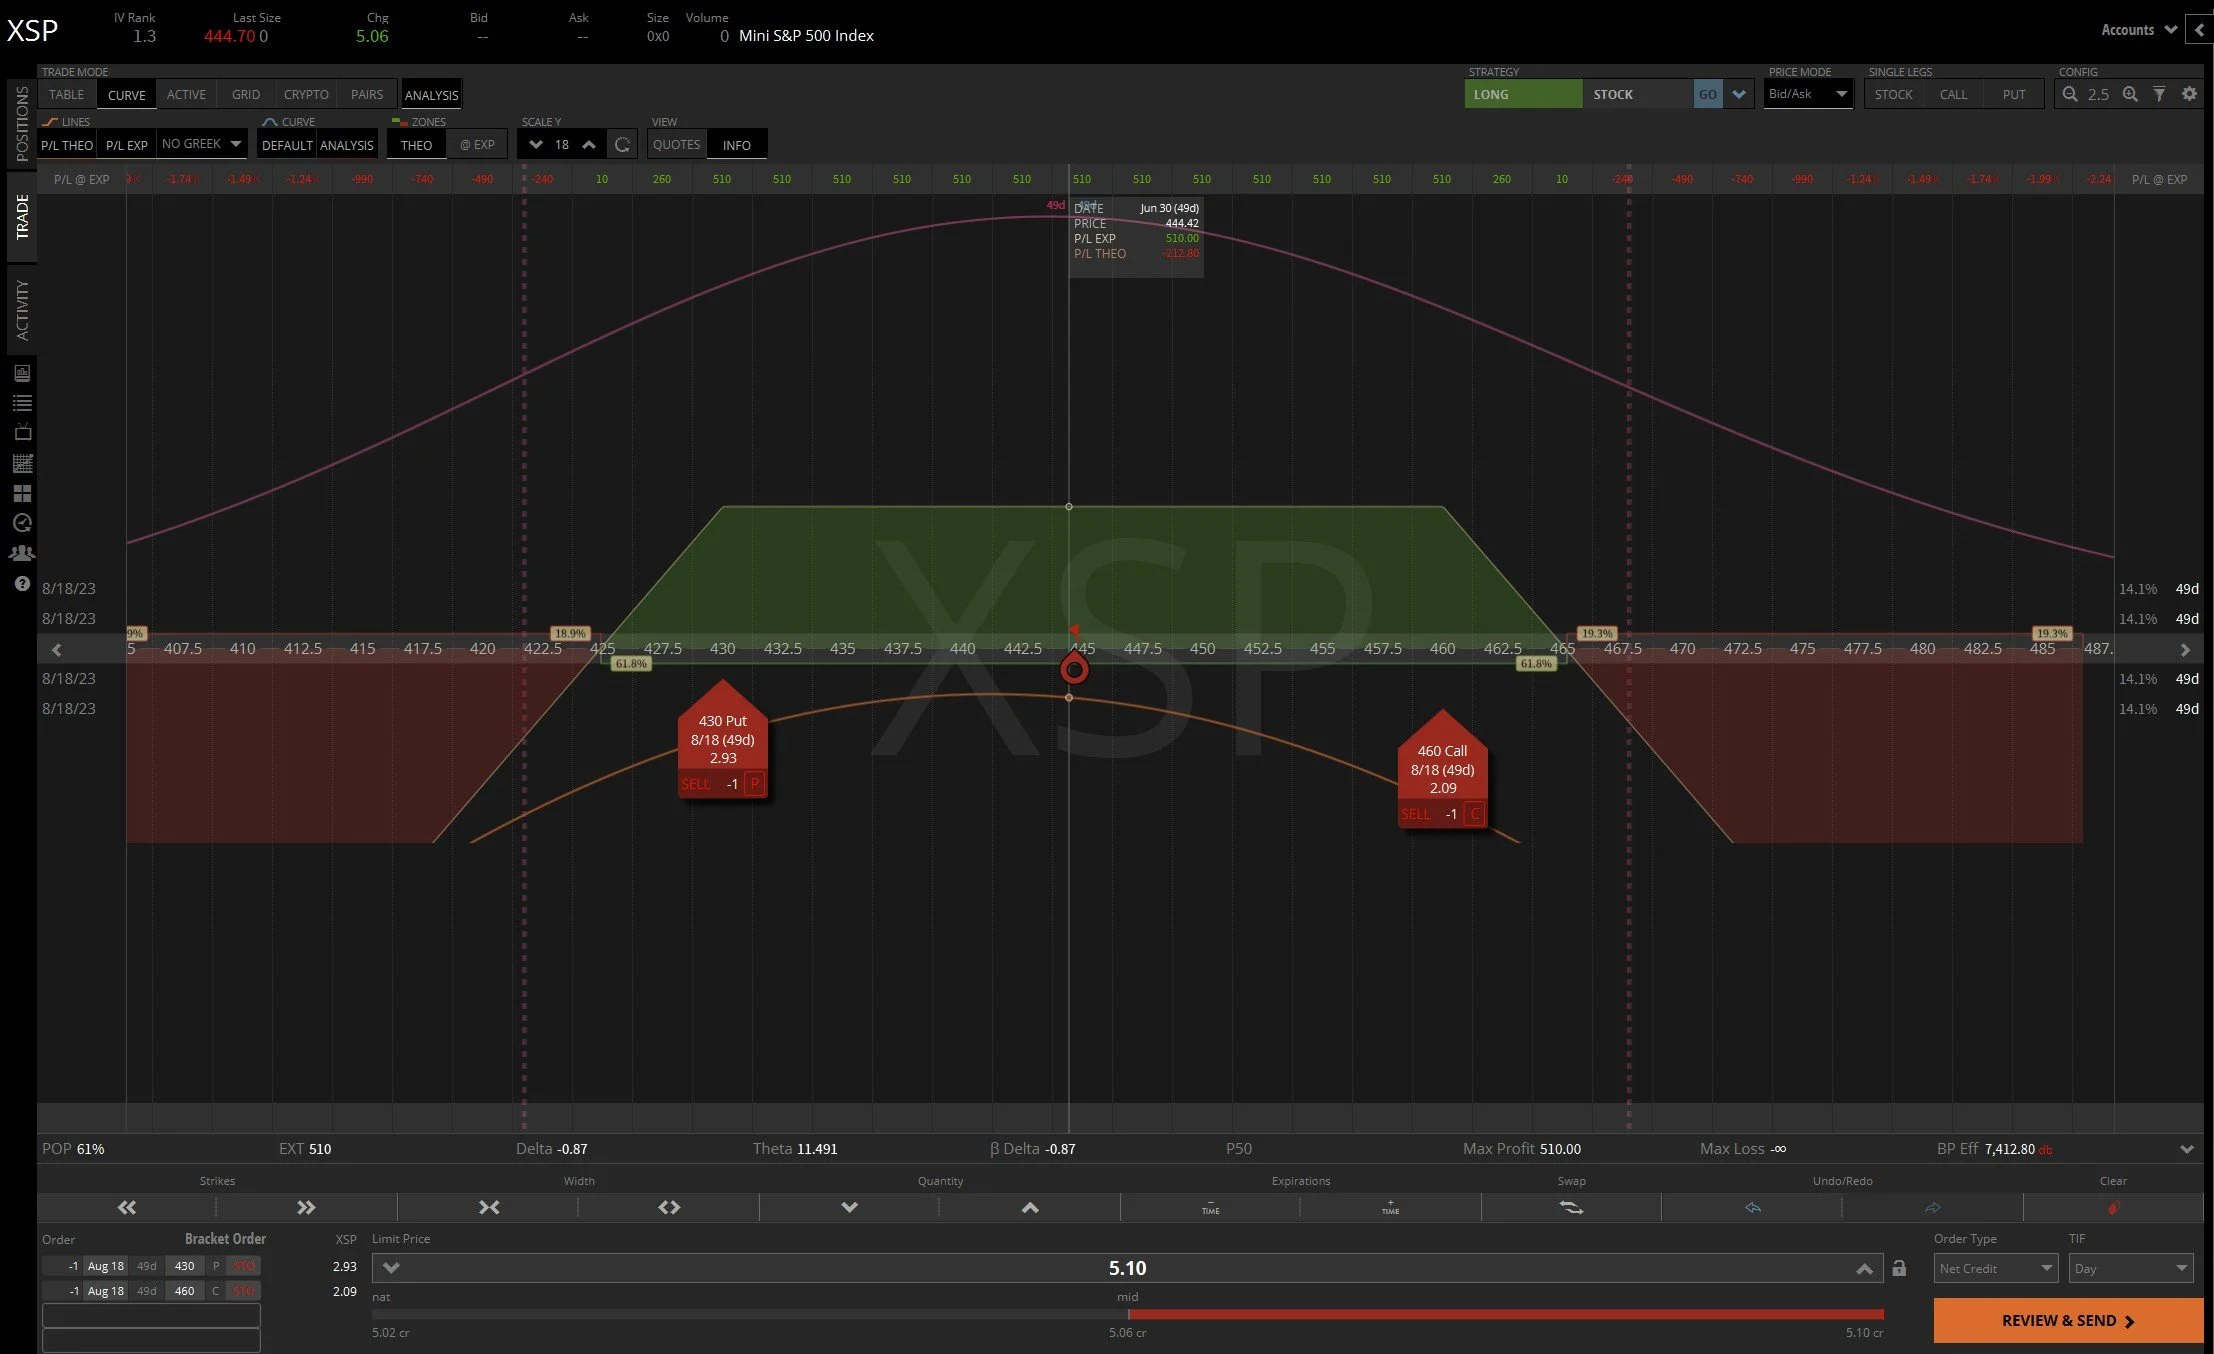Toggle the P/L THEO line
The image size is (2214, 1354).
click(67, 145)
